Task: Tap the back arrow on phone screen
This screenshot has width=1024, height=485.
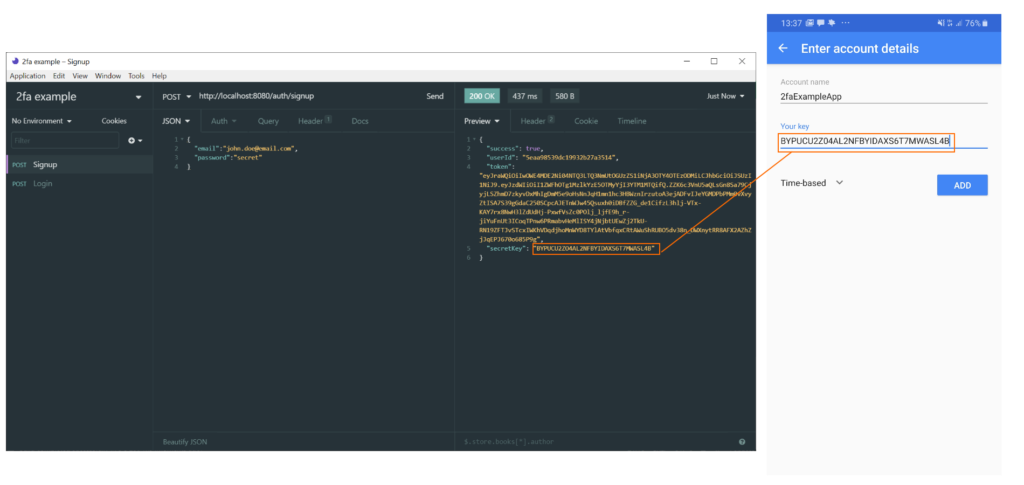Action: (782, 48)
